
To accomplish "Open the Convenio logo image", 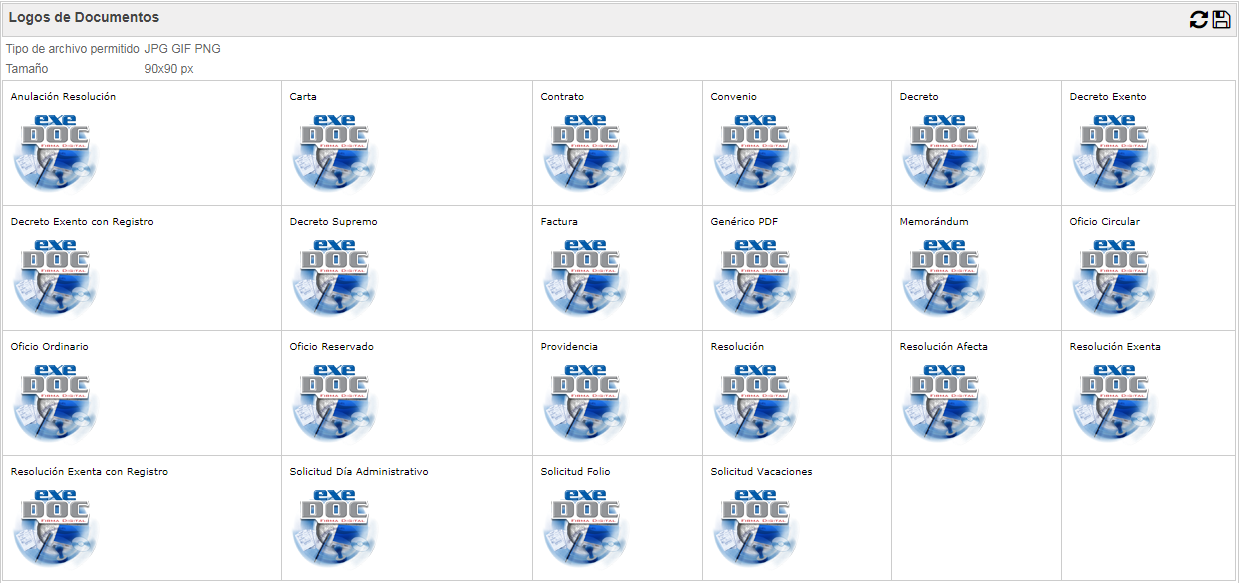I will coord(756,153).
